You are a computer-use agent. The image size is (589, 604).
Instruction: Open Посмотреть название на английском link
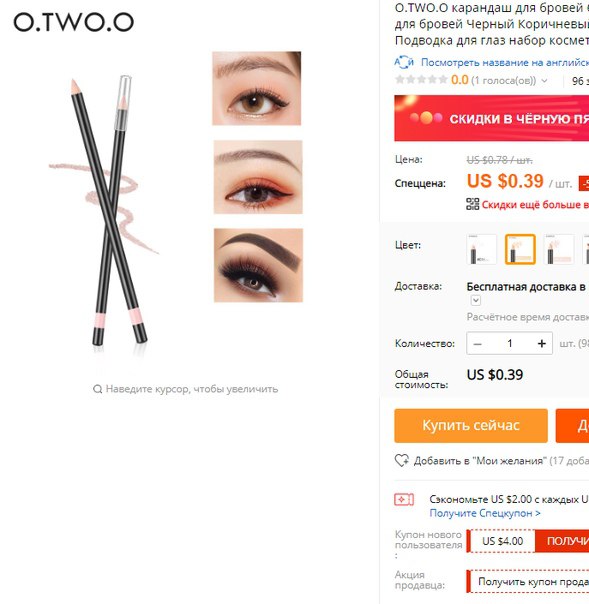click(505, 62)
